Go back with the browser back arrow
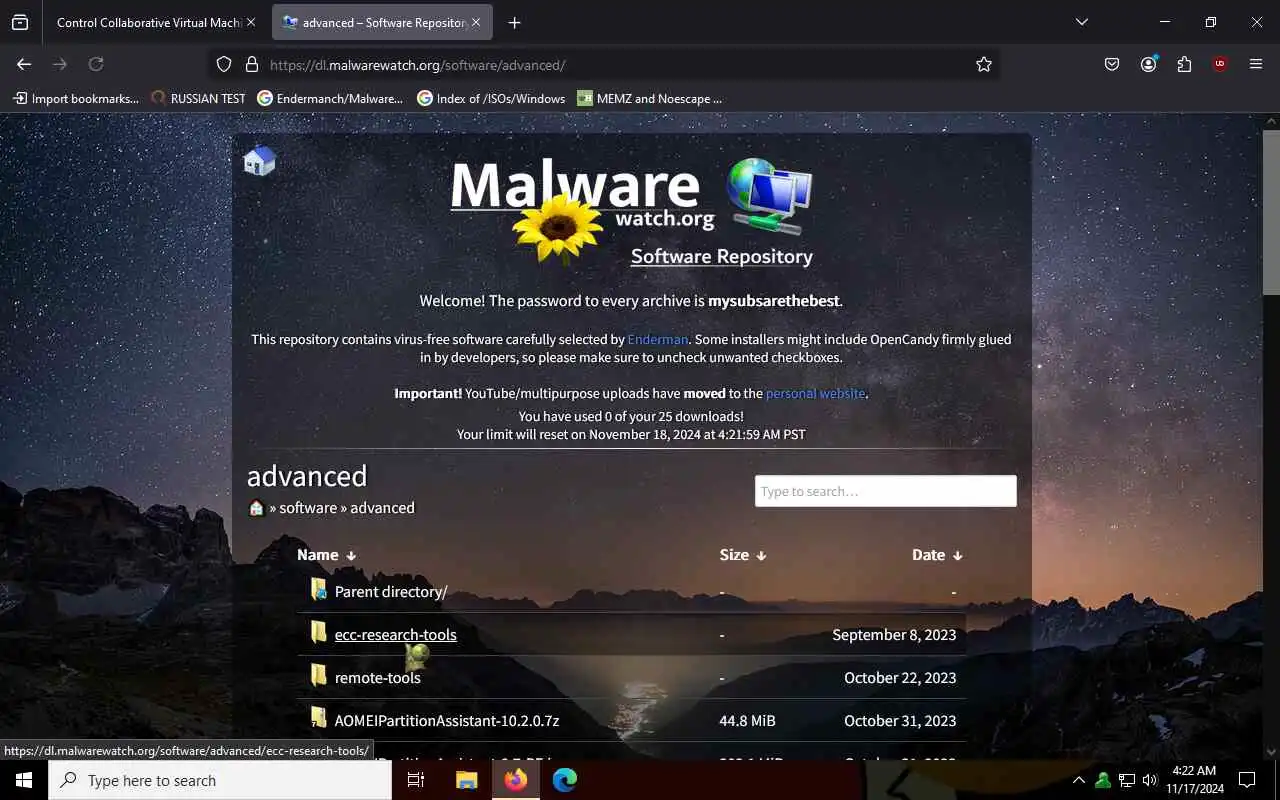The height and width of the screenshot is (800, 1280). pyautogui.click(x=24, y=64)
